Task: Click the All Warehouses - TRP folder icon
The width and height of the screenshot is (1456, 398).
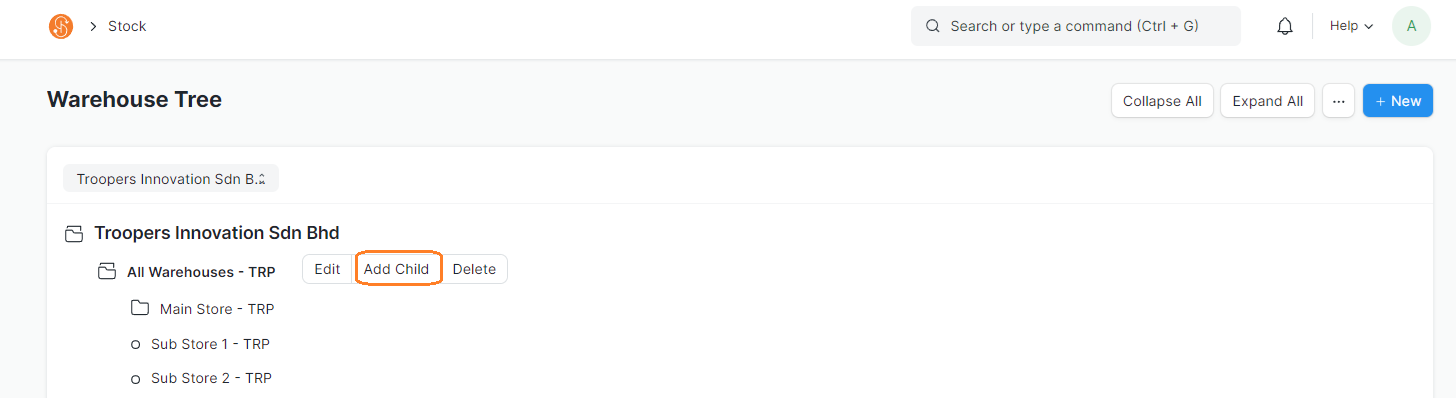Action: tap(106, 271)
